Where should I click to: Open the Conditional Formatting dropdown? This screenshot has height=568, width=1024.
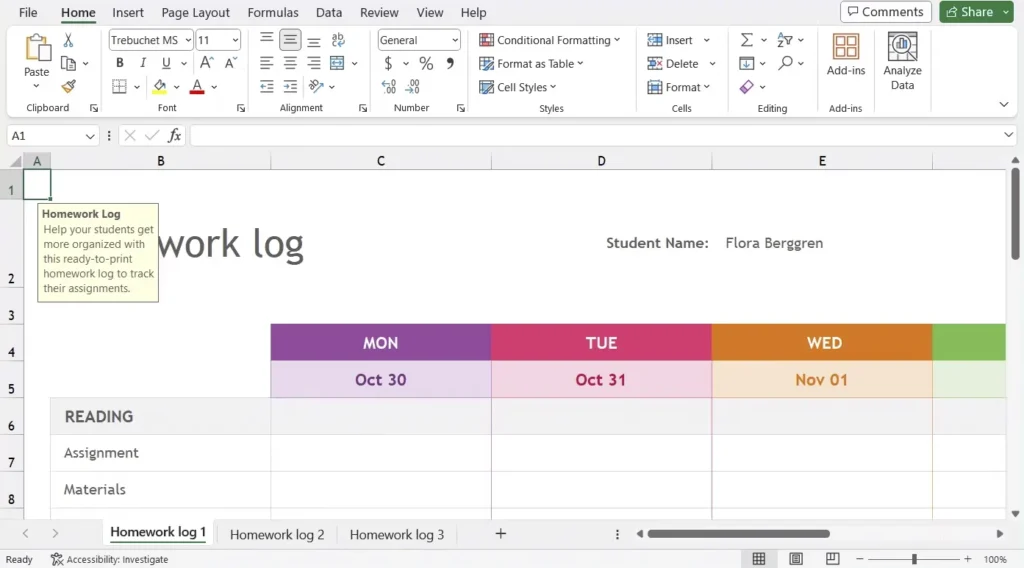click(x=549, y=40)
